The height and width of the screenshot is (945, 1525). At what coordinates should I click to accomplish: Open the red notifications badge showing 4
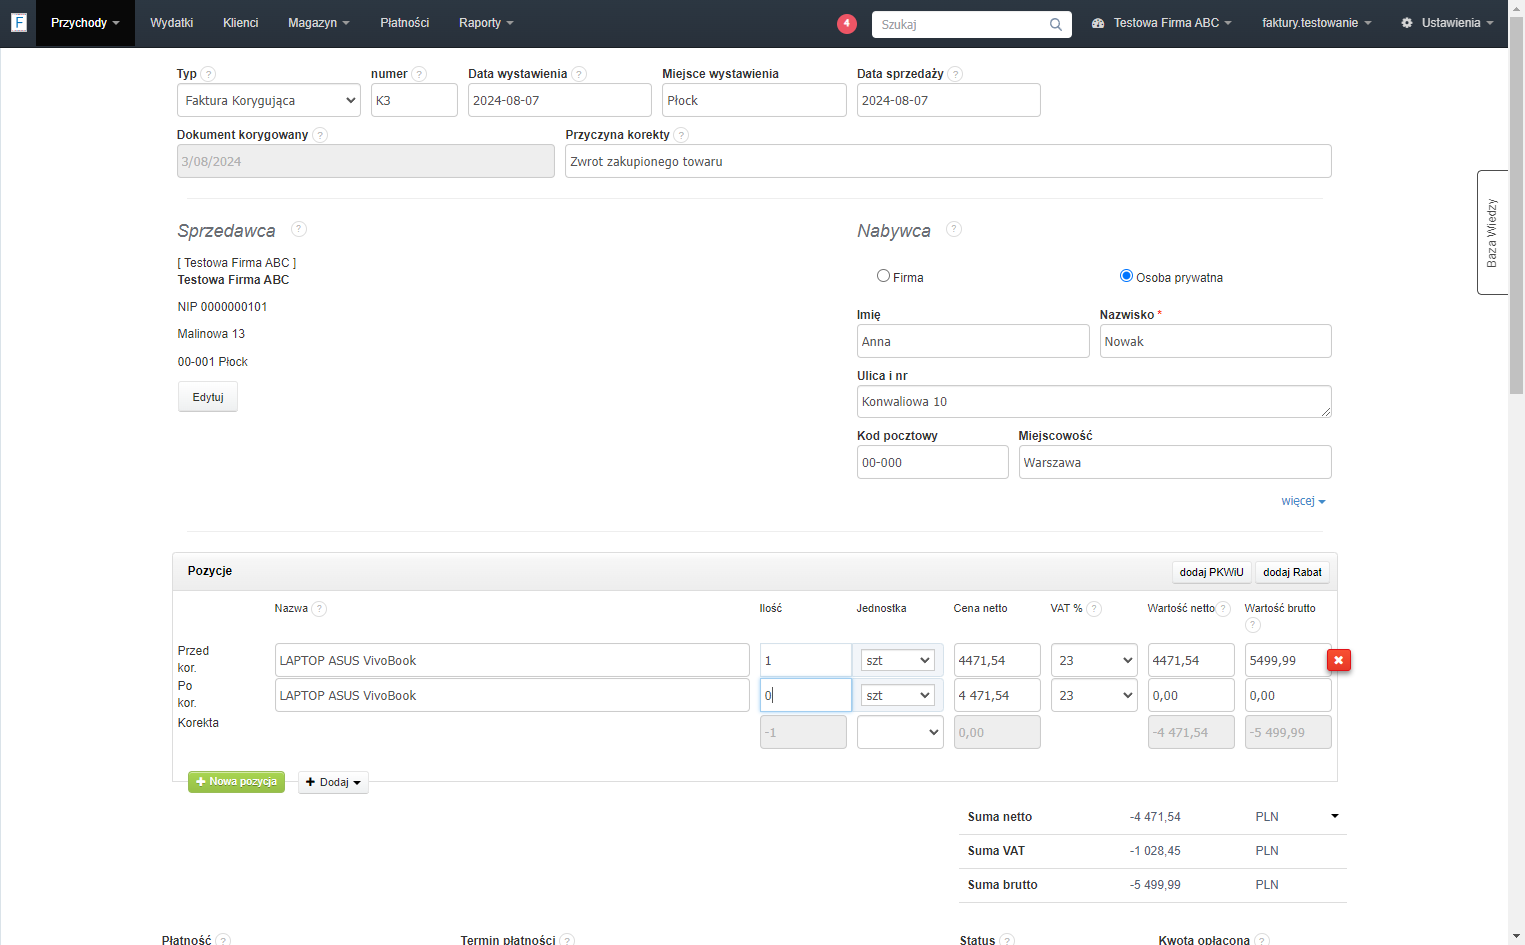[847, 23]
